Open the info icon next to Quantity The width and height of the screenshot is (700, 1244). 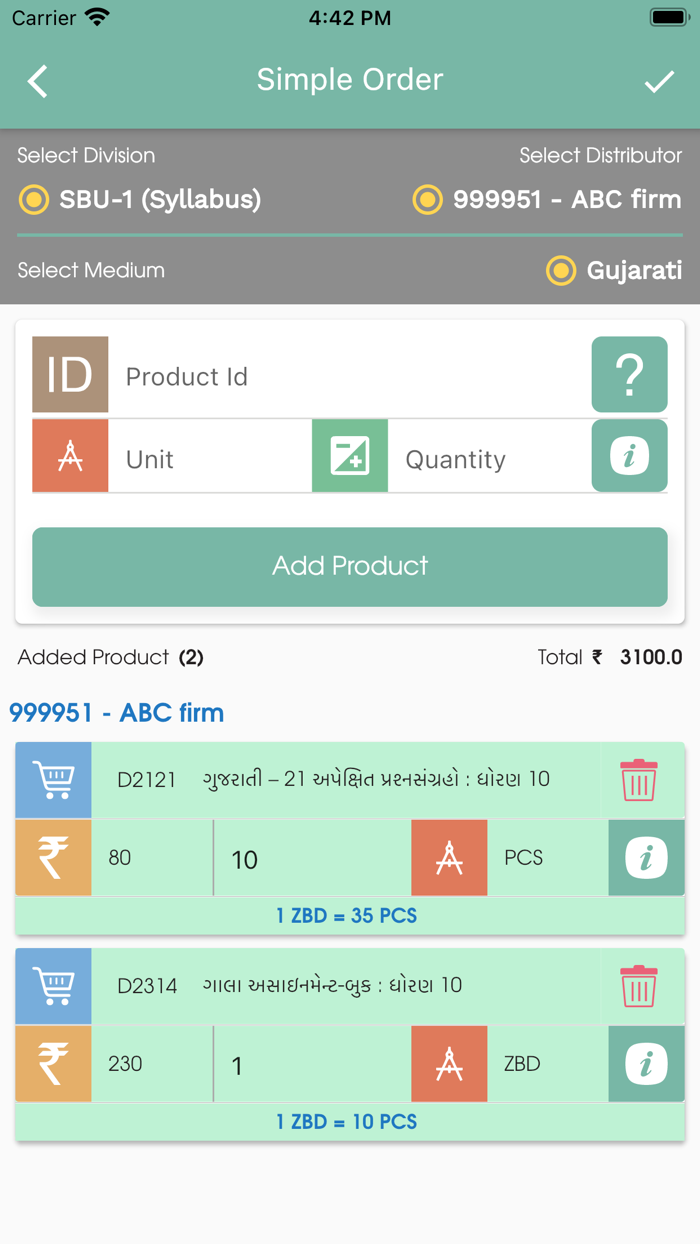[629, 456]
